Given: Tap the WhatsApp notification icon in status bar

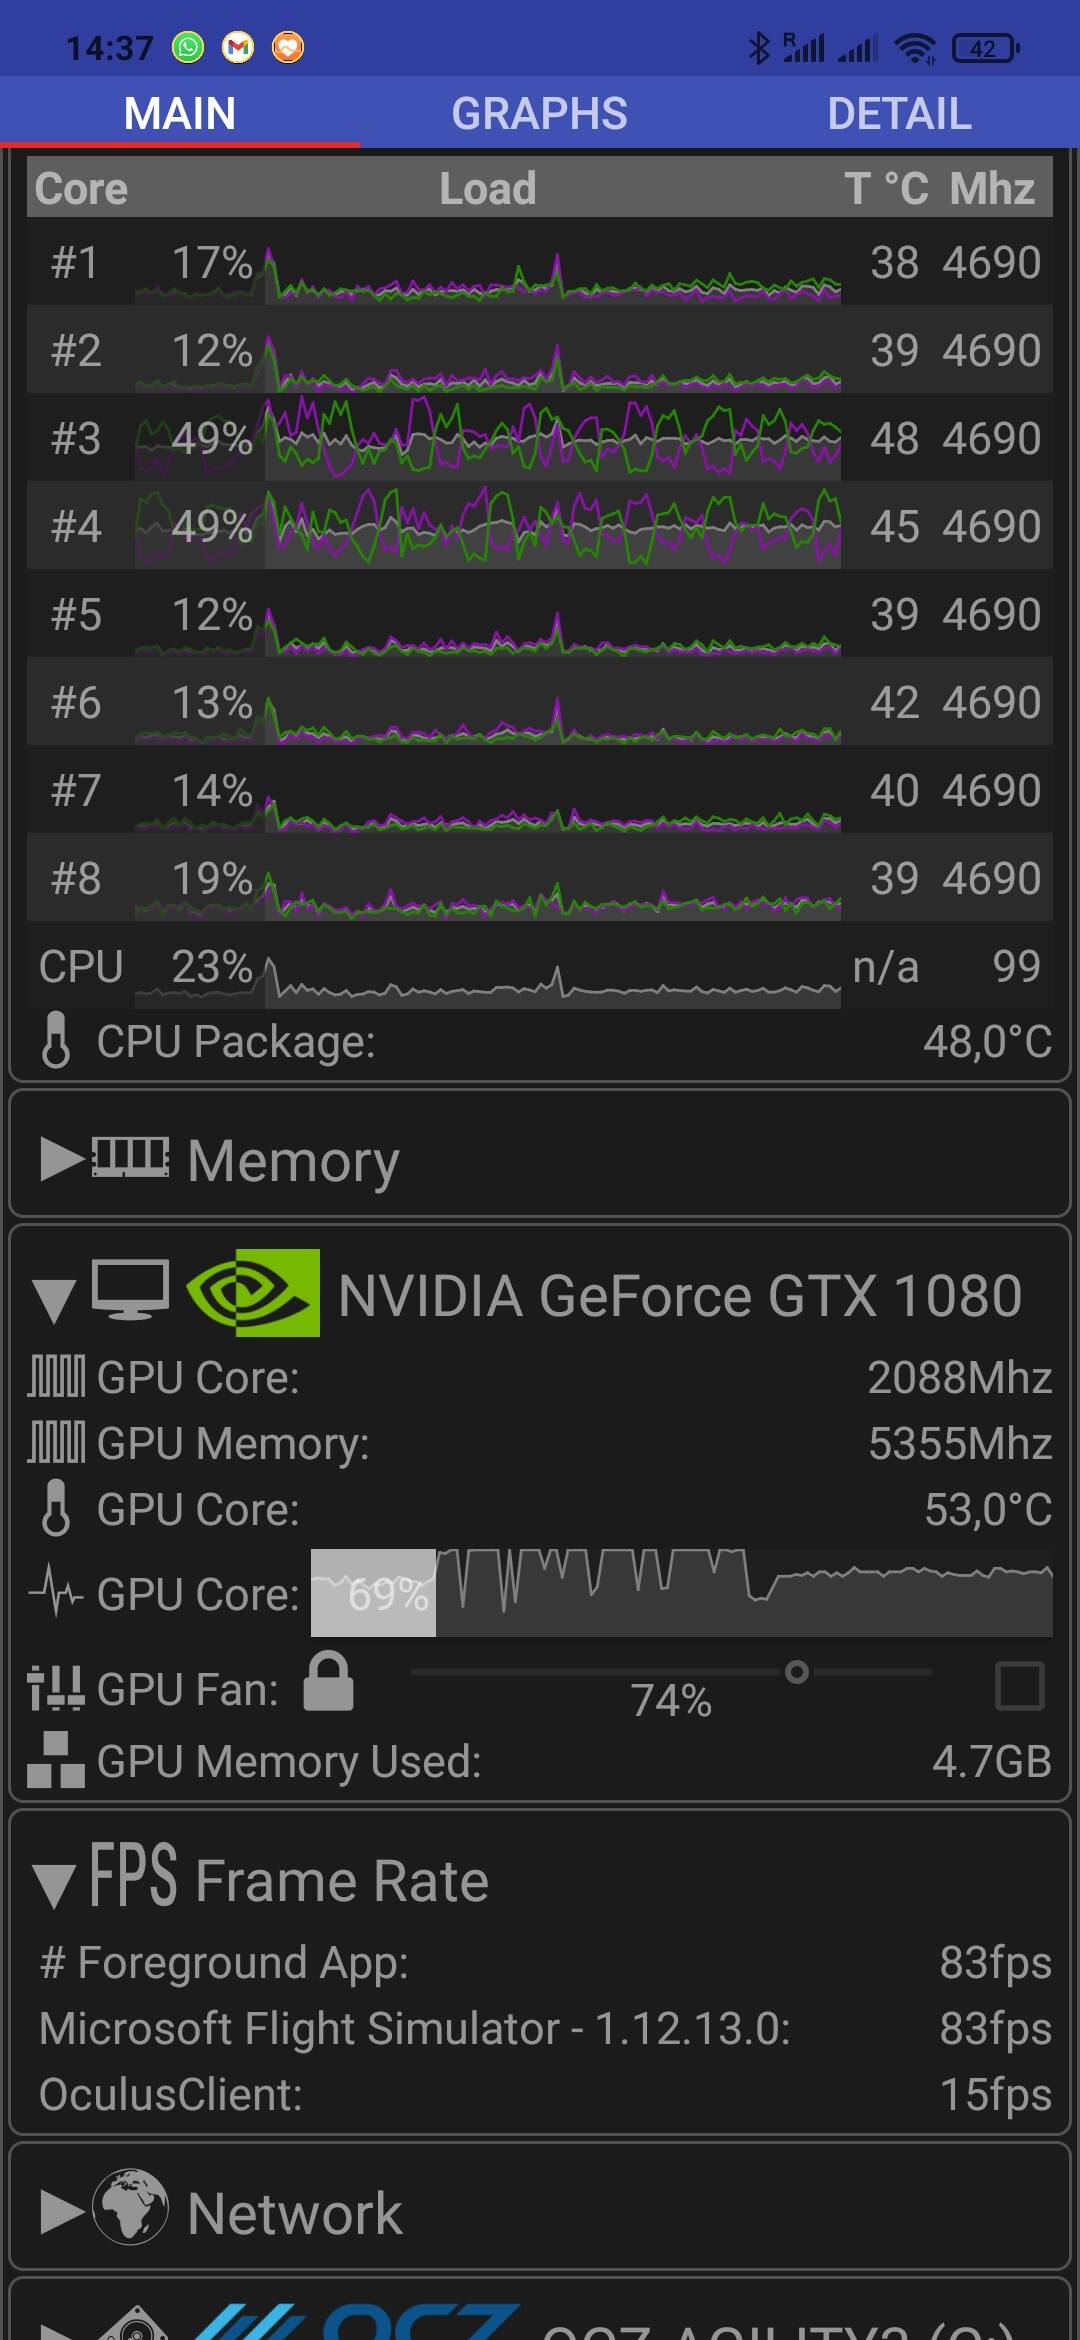Looking at the screenshot, I should [188, 47].
